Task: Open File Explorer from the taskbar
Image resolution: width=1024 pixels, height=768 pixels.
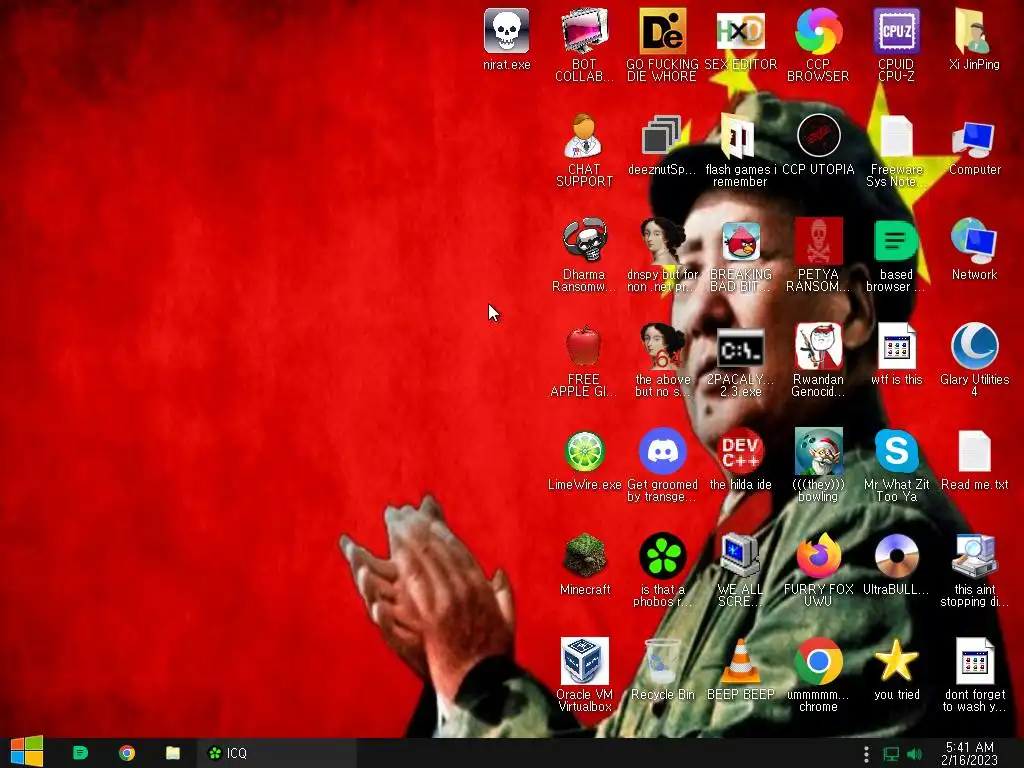Action: (173, 753)
